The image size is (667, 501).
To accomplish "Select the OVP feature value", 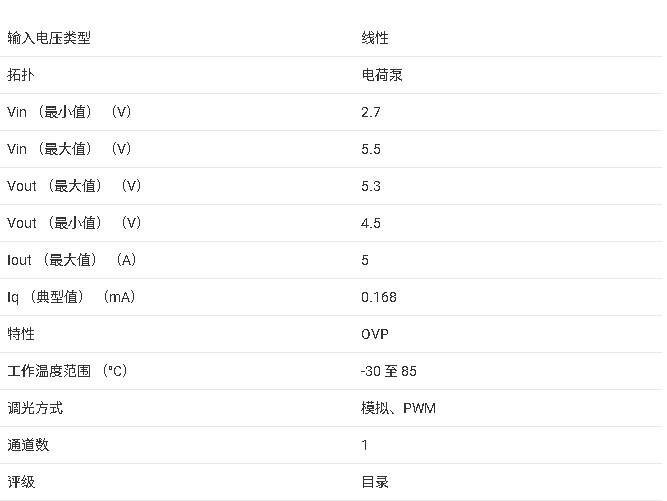I will [x=375, y=334].
